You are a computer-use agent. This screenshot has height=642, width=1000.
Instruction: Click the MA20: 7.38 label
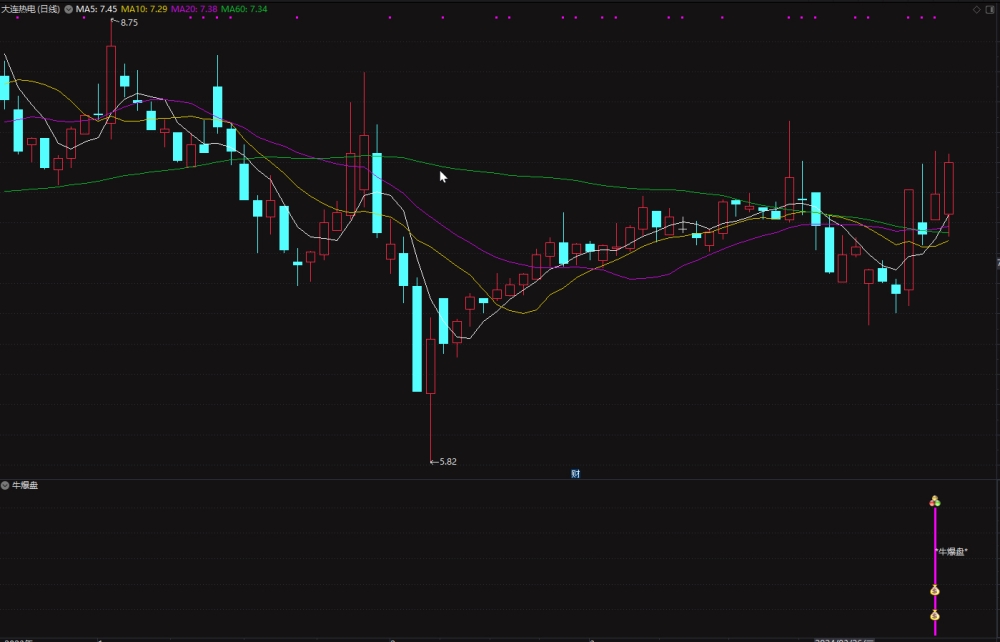tap(195, 9)
